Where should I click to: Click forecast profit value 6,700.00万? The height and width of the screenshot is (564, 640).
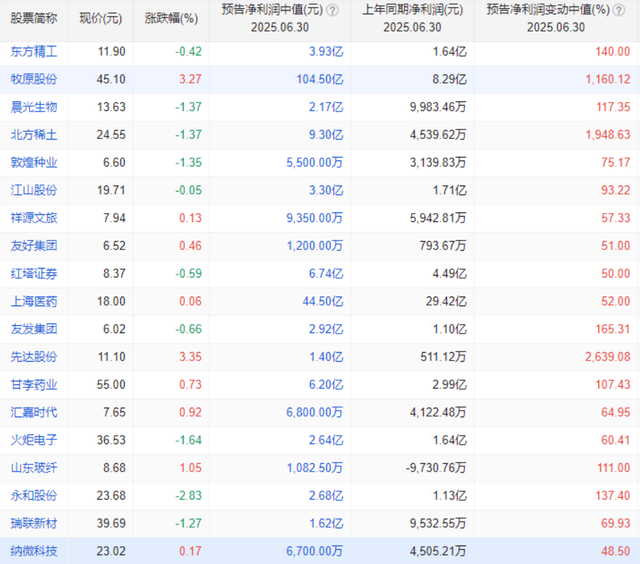point(315,551)
